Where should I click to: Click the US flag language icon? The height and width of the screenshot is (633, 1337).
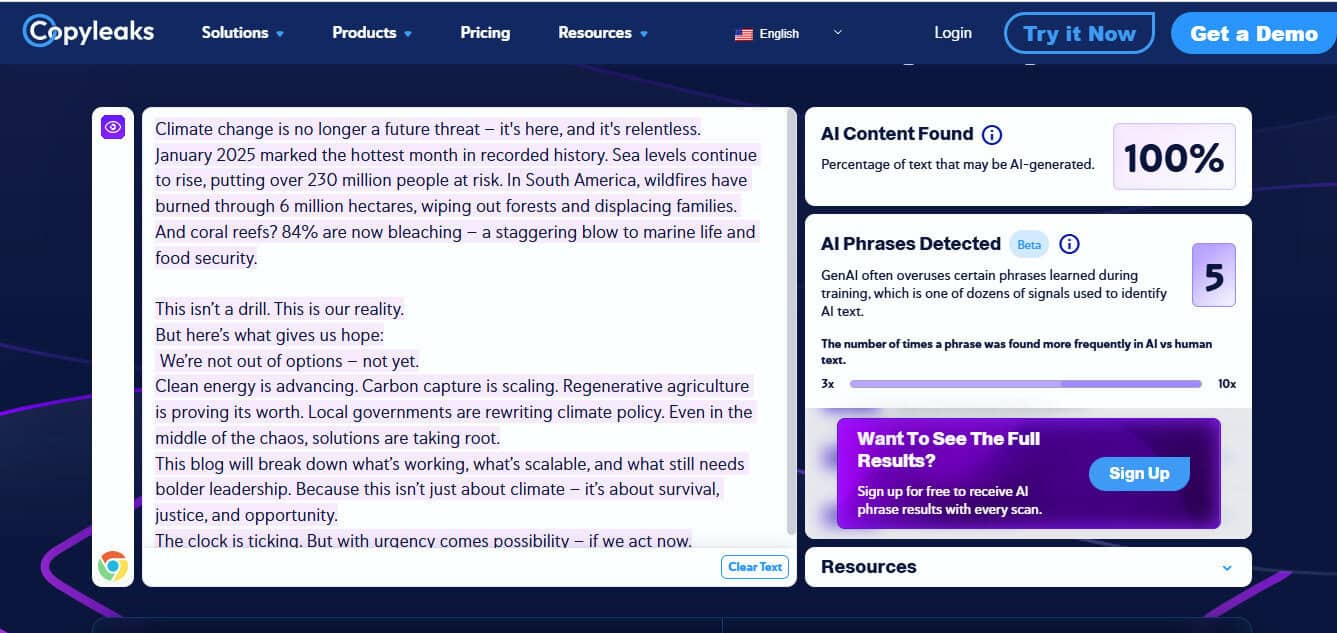pyautogui.click(x=743, y=33)
